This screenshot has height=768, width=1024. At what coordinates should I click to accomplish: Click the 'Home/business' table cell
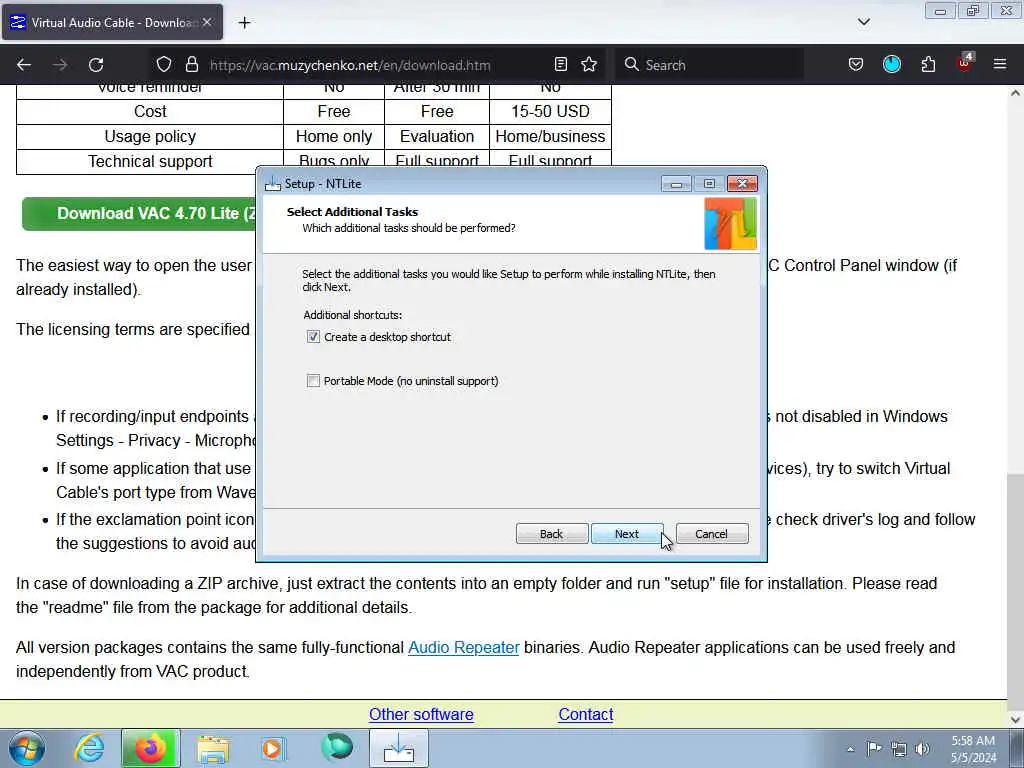551,136
